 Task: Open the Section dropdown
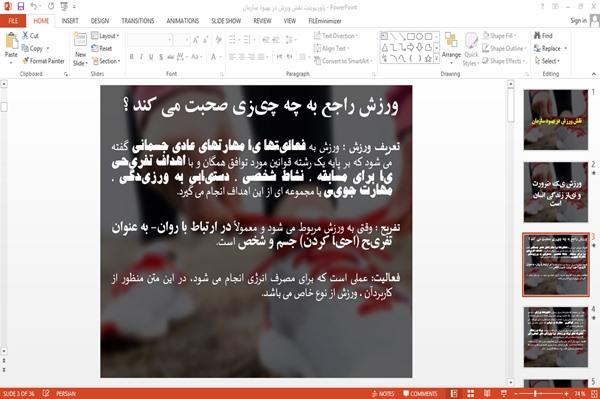[x=106, y=61]
